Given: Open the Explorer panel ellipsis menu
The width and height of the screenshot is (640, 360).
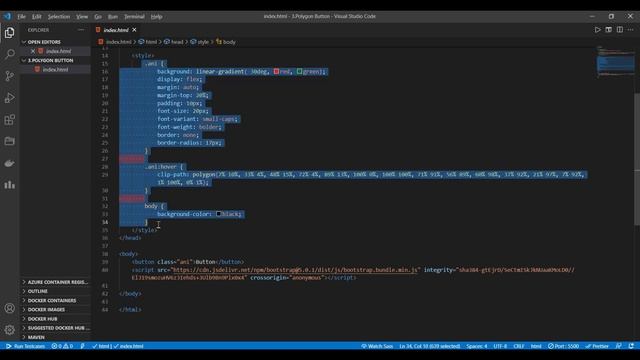Looking at the screenshot, I should pos(81,30).
